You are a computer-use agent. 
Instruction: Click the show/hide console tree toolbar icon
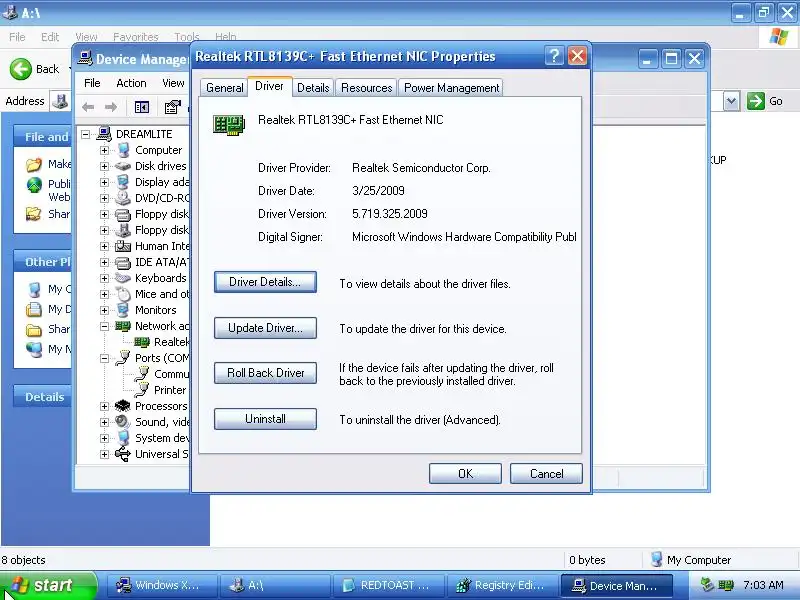[x=141, y=107]
